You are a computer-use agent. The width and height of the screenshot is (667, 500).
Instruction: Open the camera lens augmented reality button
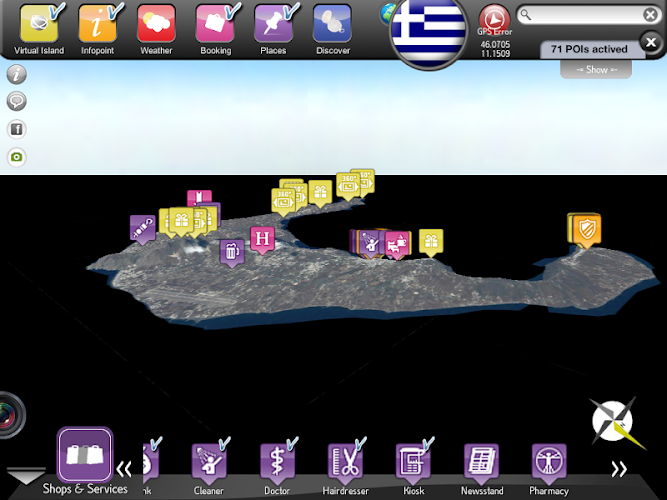(x=10, y=415)
